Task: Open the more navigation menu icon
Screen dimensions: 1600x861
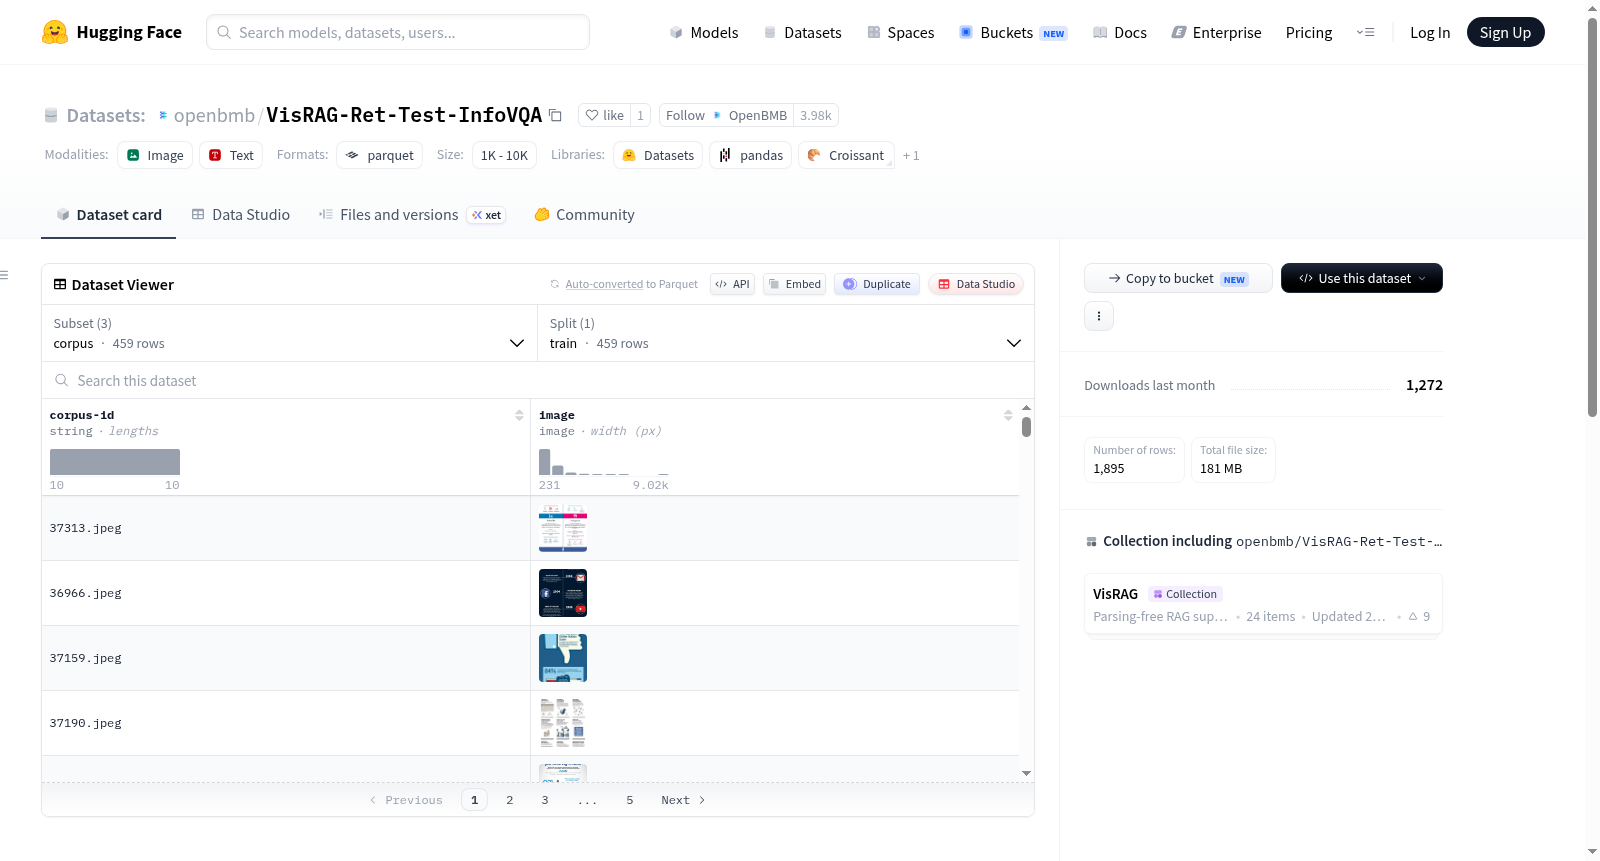Action: pos(1365,32)
